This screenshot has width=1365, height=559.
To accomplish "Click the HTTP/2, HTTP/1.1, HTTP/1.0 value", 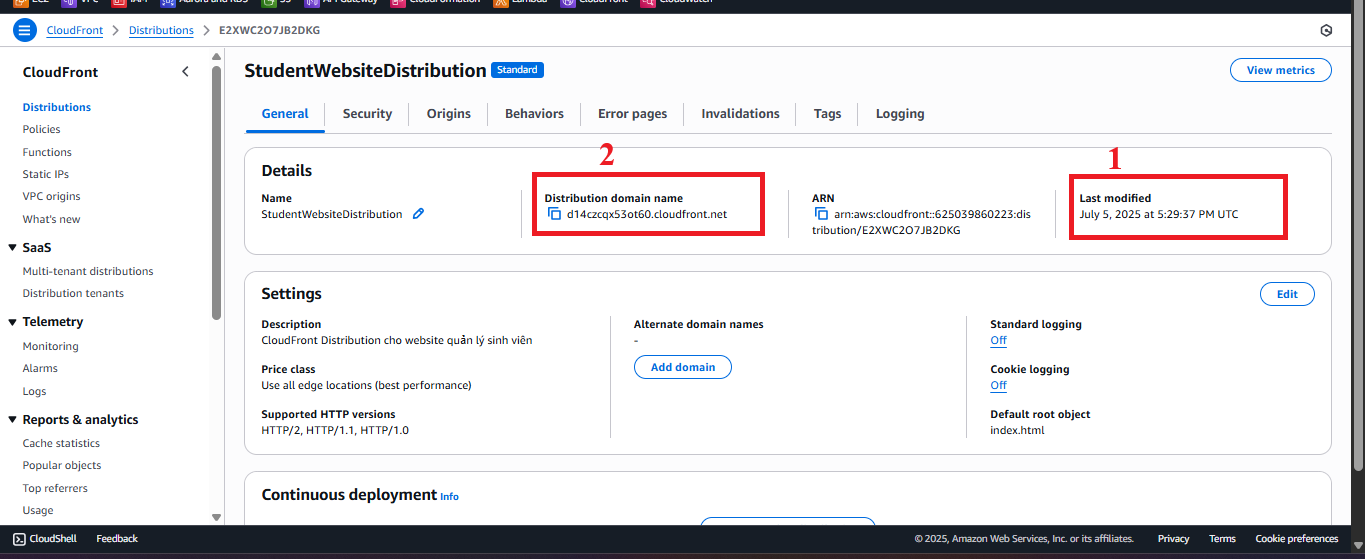I will (x=335, y=430).
